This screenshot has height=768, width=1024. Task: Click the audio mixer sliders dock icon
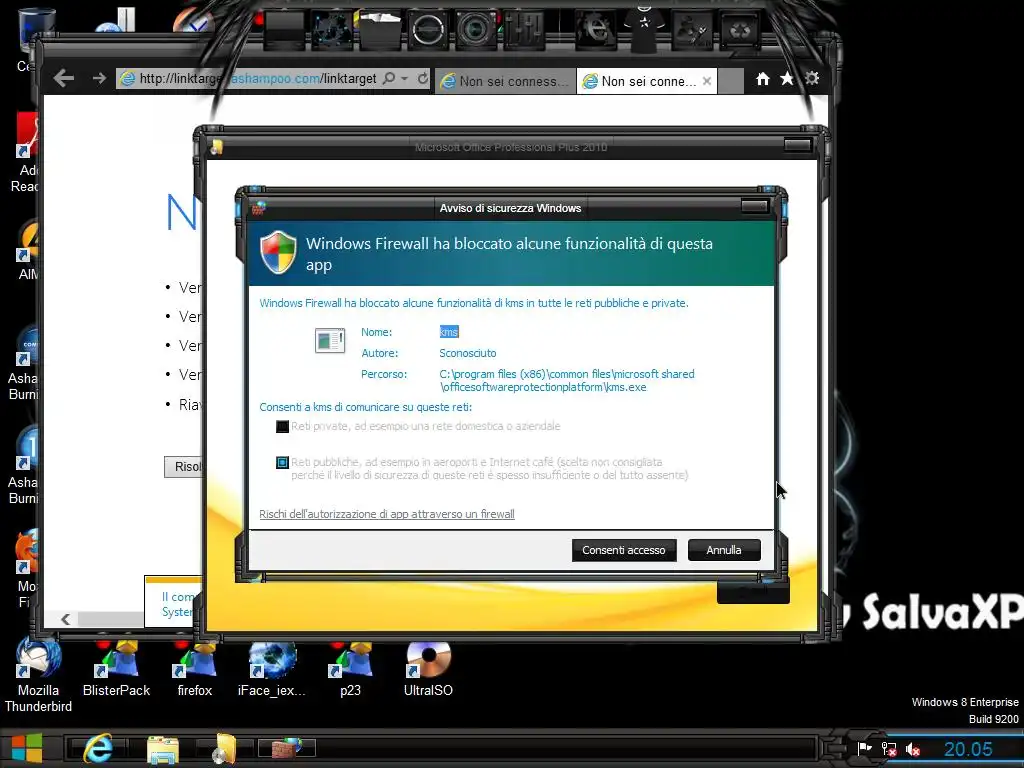click(x=524, y=30)
